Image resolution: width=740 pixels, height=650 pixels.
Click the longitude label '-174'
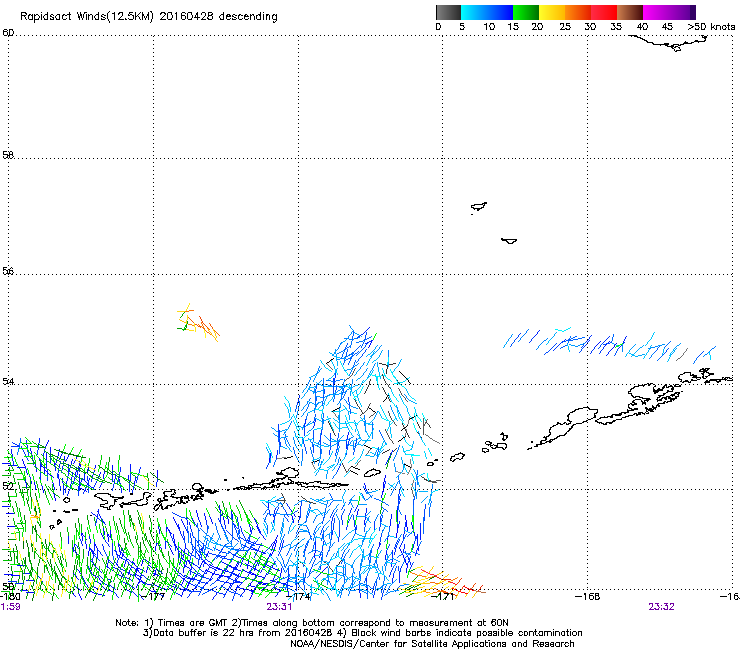point(299,597)
